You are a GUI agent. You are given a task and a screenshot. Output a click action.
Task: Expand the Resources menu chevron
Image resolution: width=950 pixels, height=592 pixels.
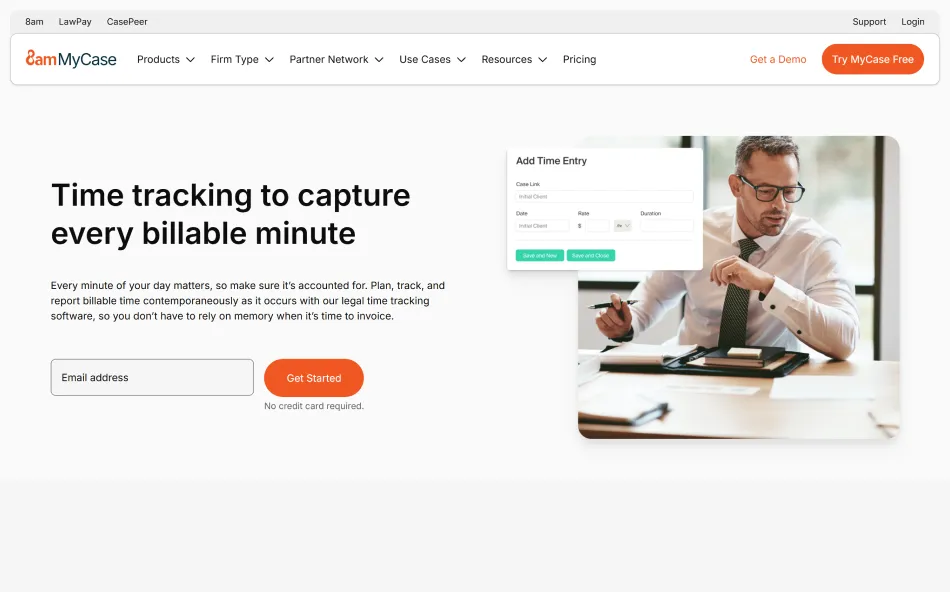click(x=542, y=59)
